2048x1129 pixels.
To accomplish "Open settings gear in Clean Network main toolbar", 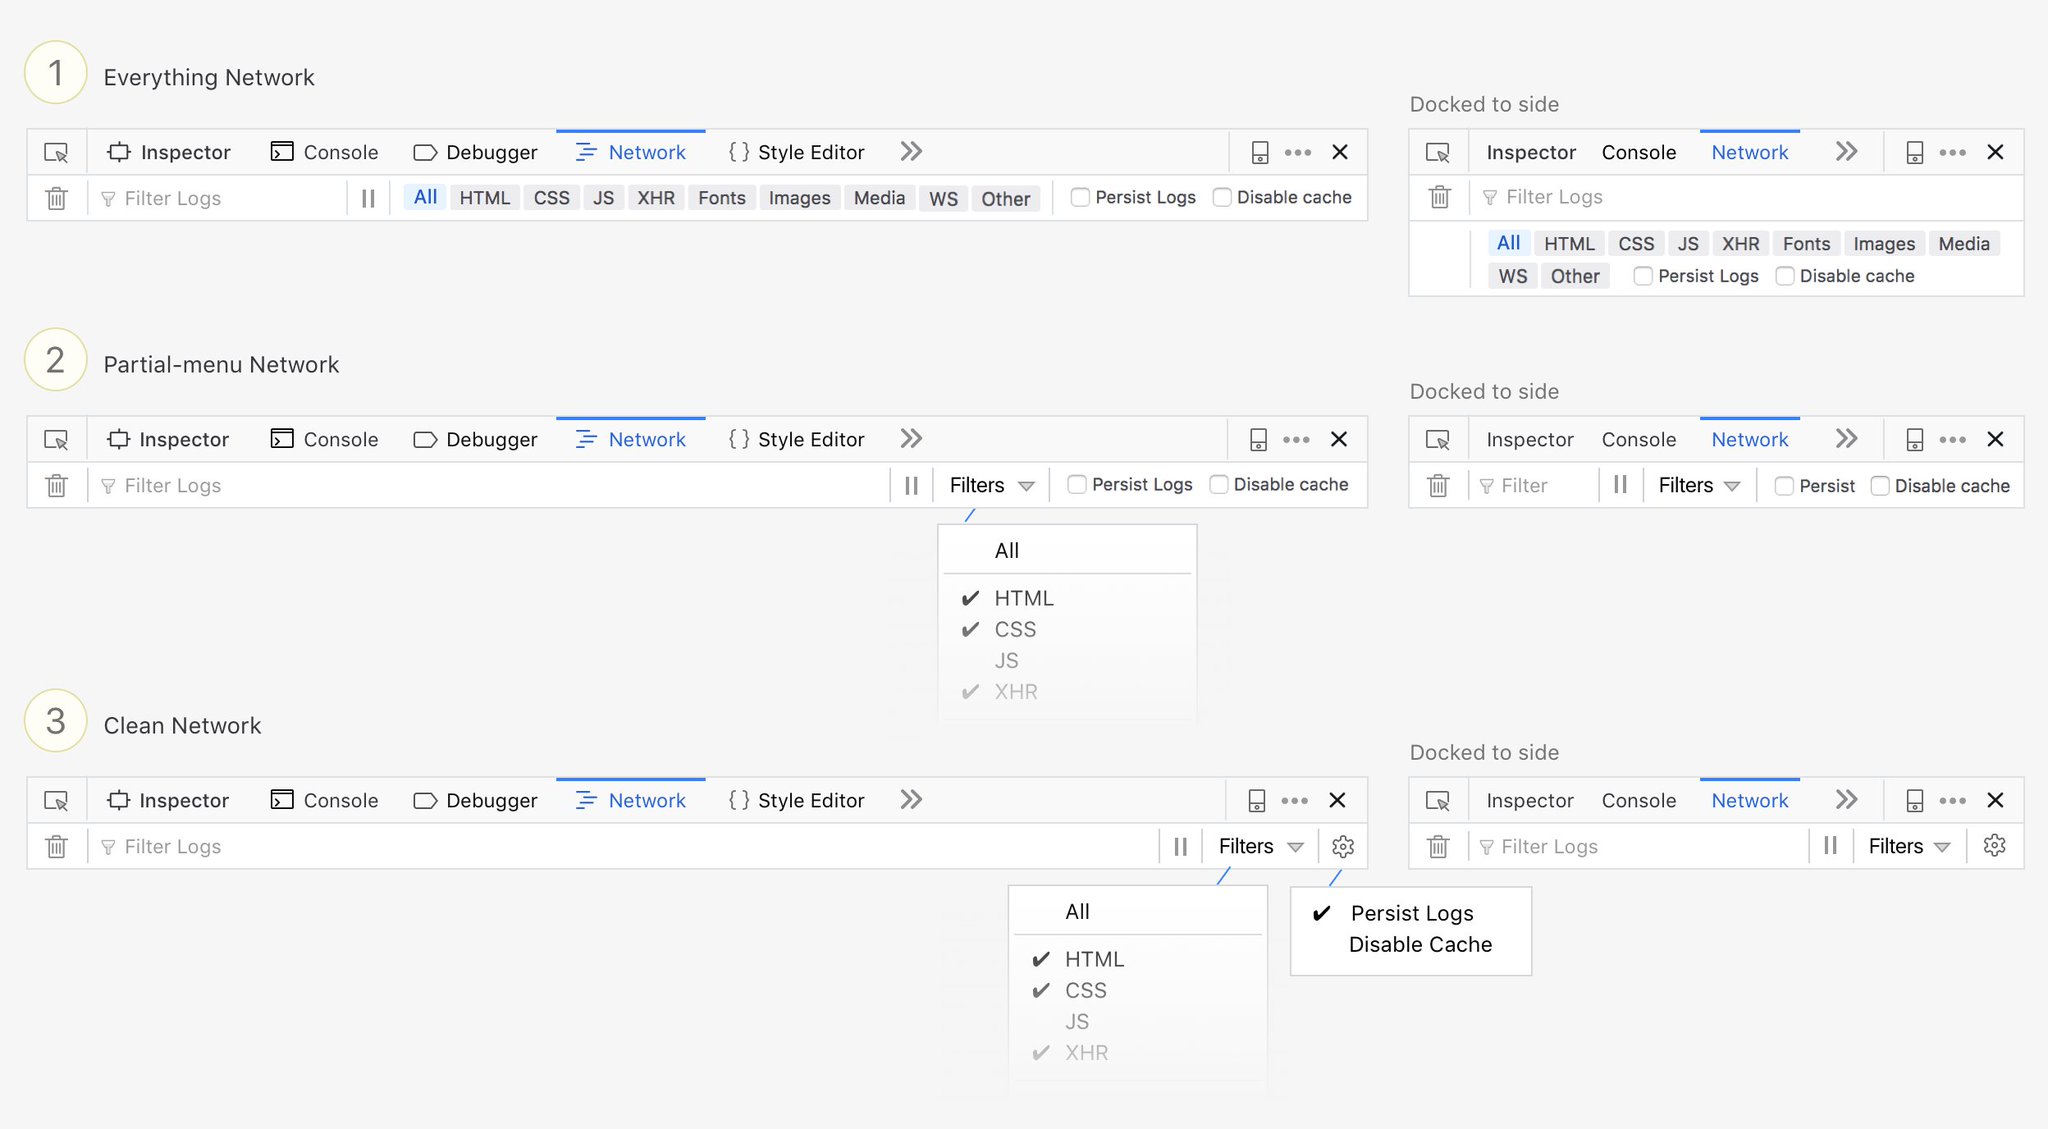I will pyautogui.click(x=1343, y=846).
